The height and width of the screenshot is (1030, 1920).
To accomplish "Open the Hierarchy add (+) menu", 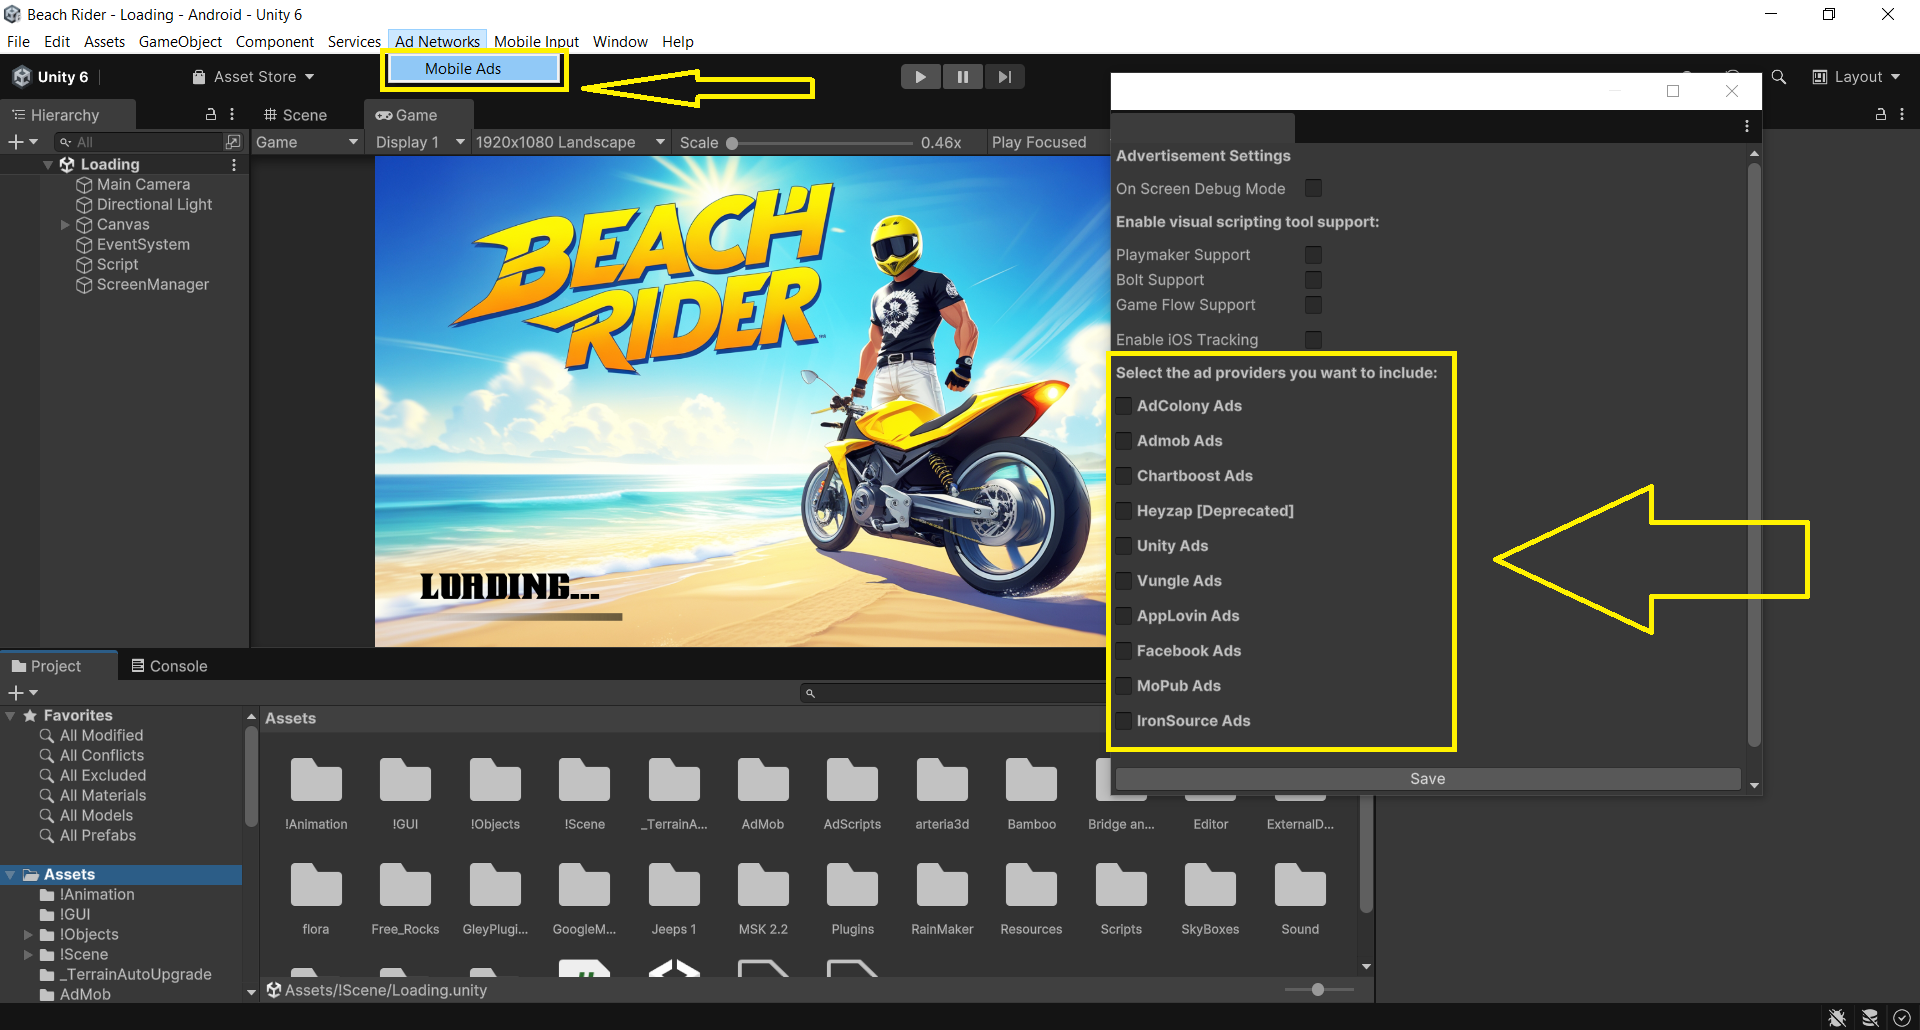I will (22, 142).
